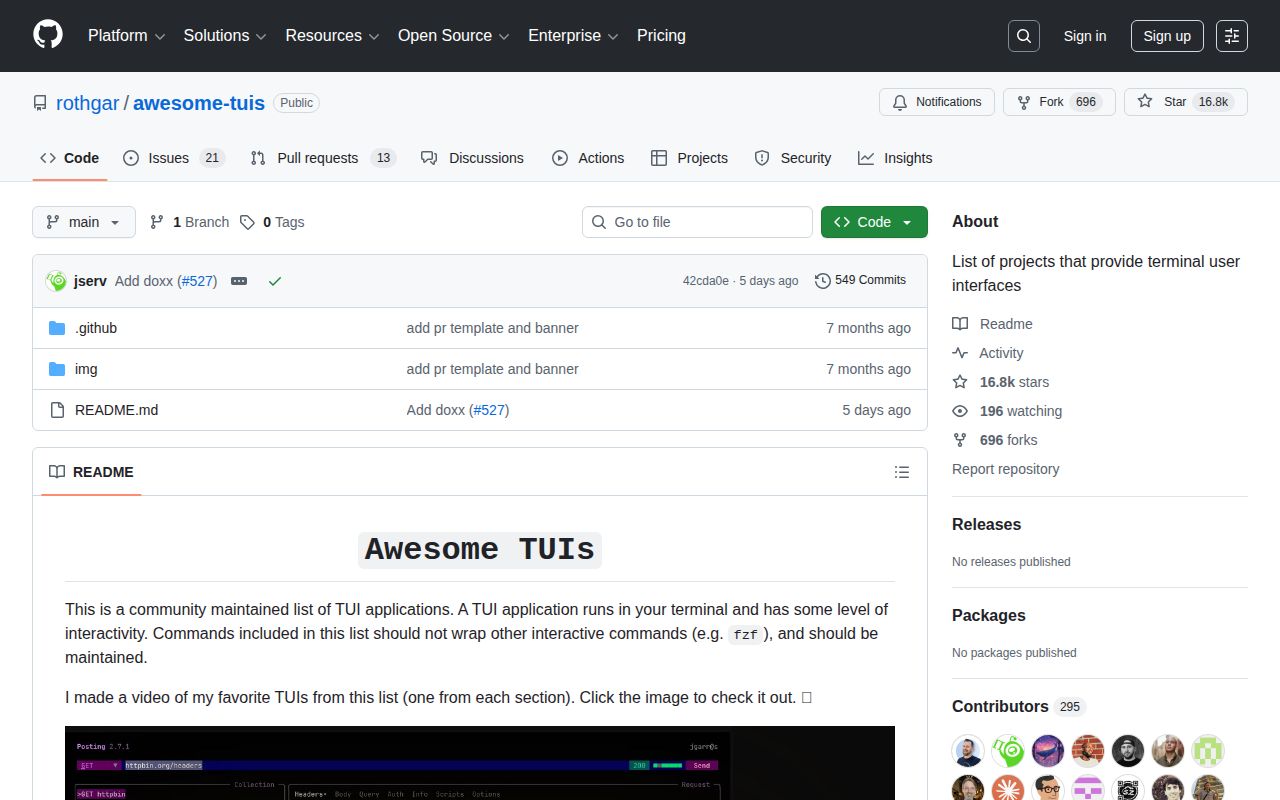Switch to the Issues tab
Image resolution: width=1280 pixels, height=800 pixels.
pos(169,157)
